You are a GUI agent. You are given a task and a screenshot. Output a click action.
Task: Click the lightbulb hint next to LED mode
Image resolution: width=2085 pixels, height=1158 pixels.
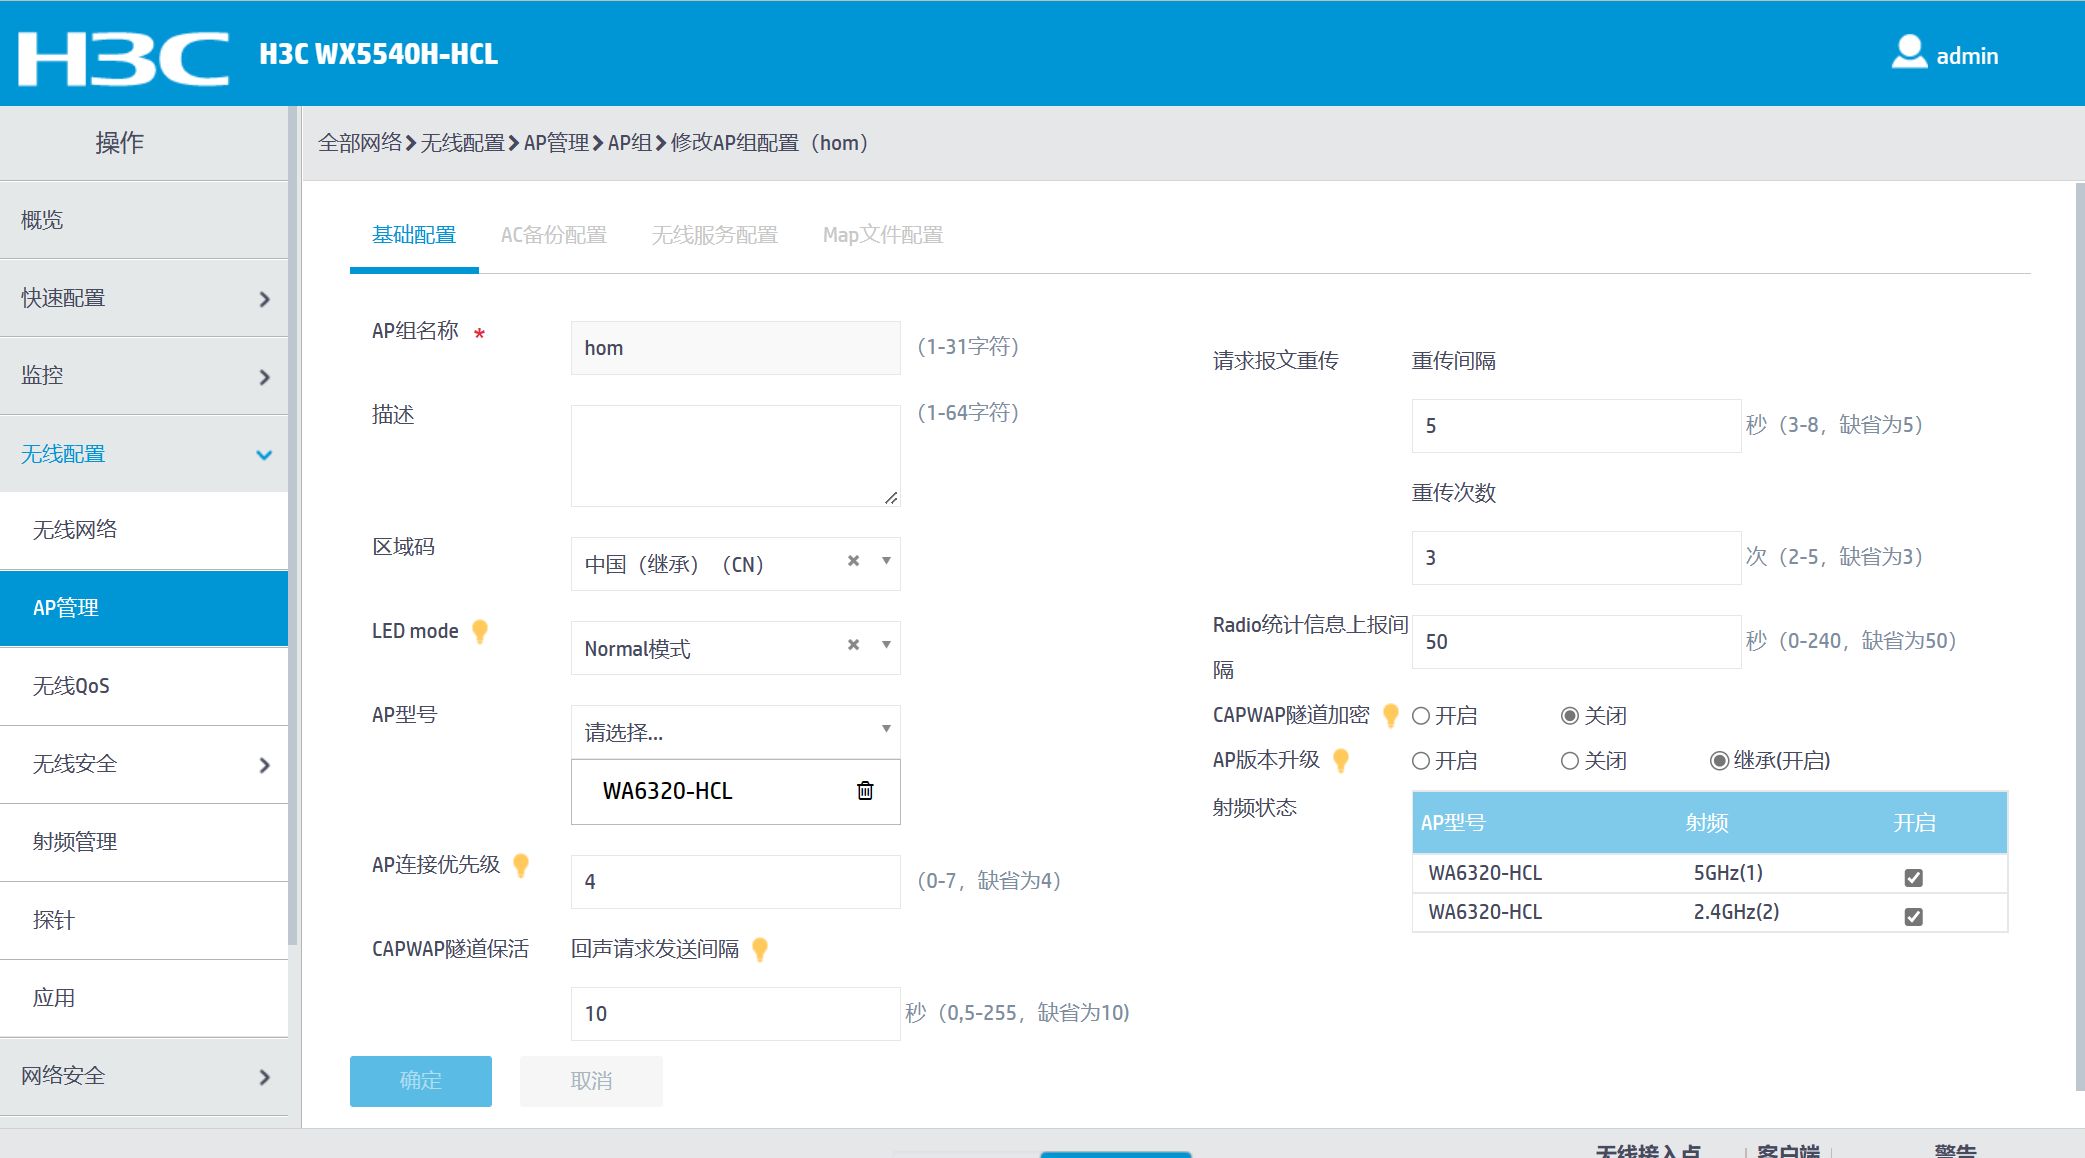480,631
